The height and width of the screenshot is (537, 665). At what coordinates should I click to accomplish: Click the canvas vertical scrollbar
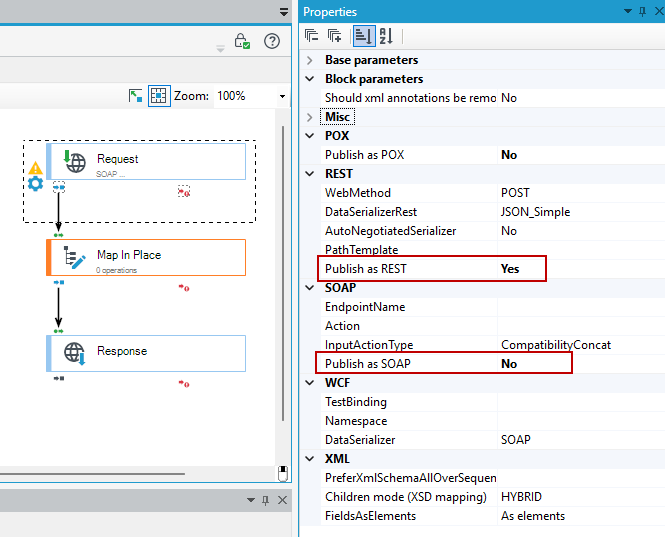point(283,274)
